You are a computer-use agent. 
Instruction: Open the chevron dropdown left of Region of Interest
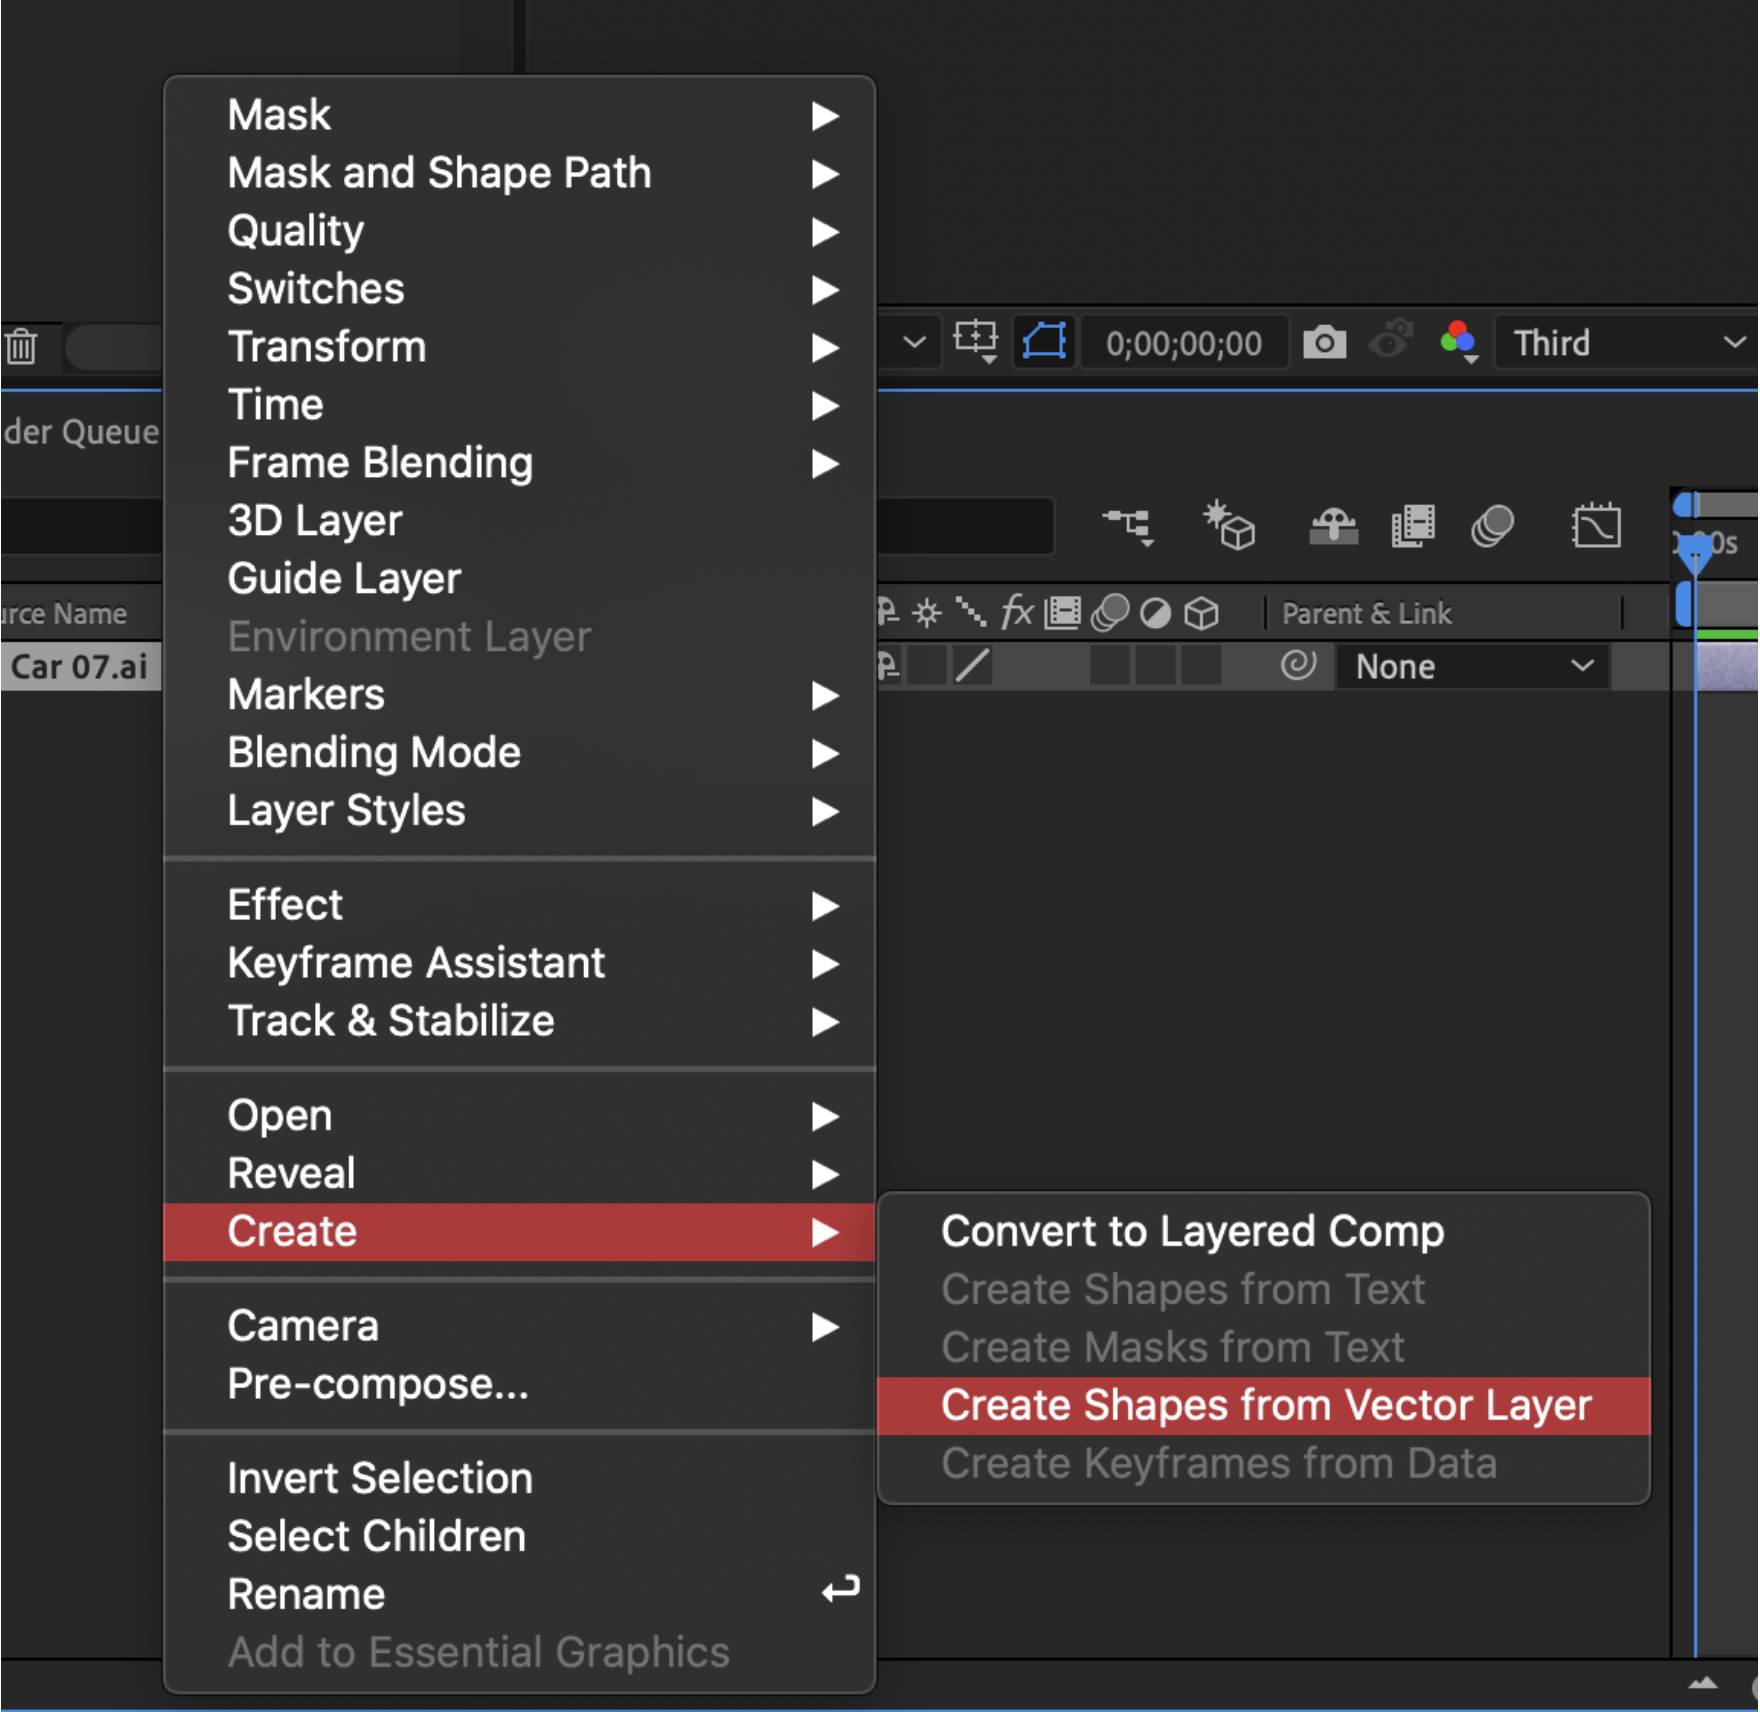point(914,342)
